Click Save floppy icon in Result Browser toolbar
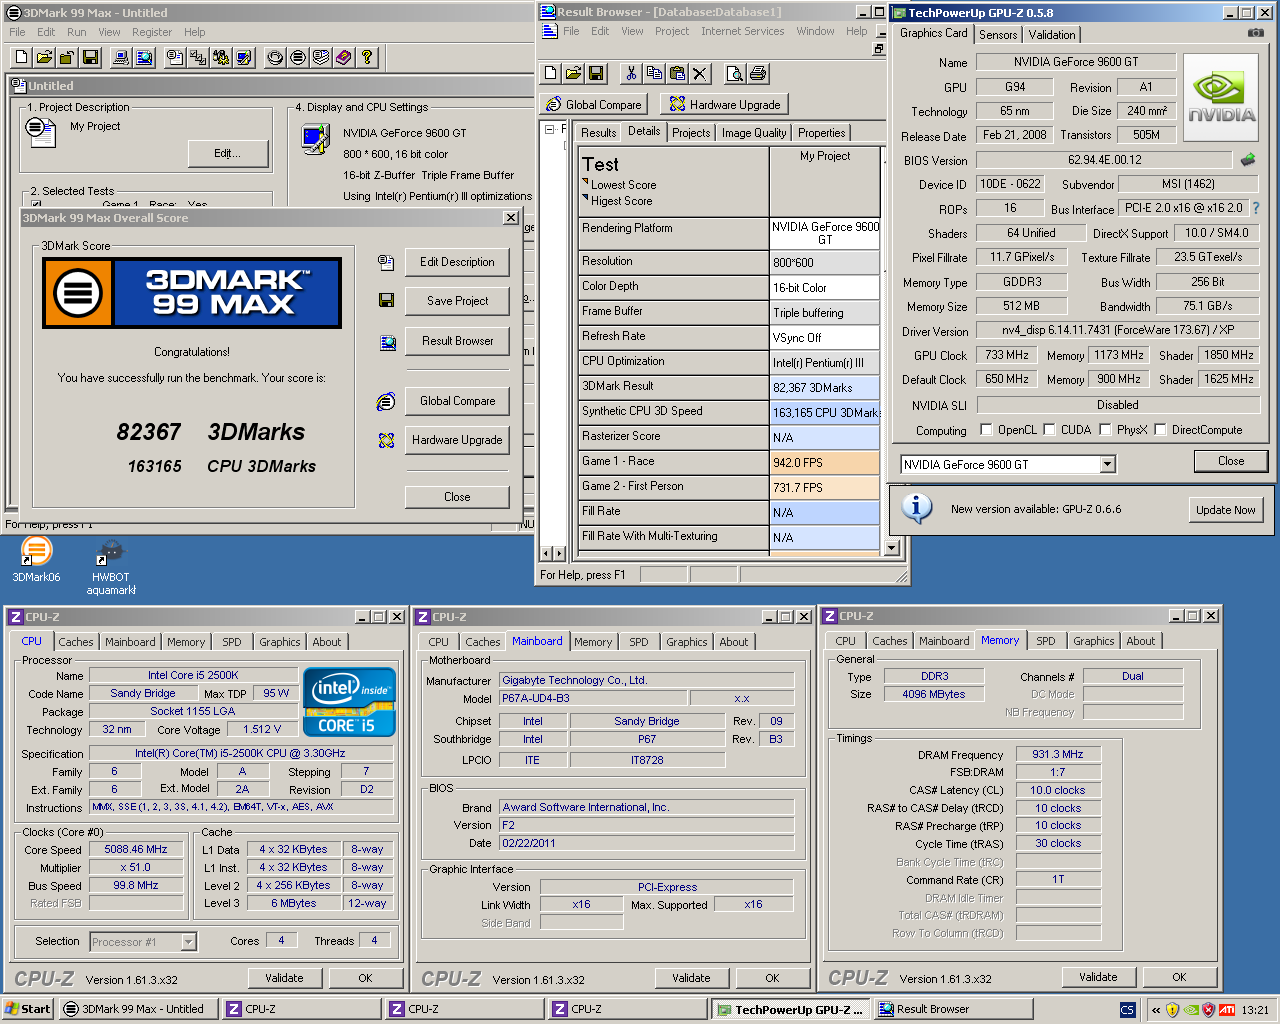This screenshot has width=1280, height=1024. pos(596,73)
